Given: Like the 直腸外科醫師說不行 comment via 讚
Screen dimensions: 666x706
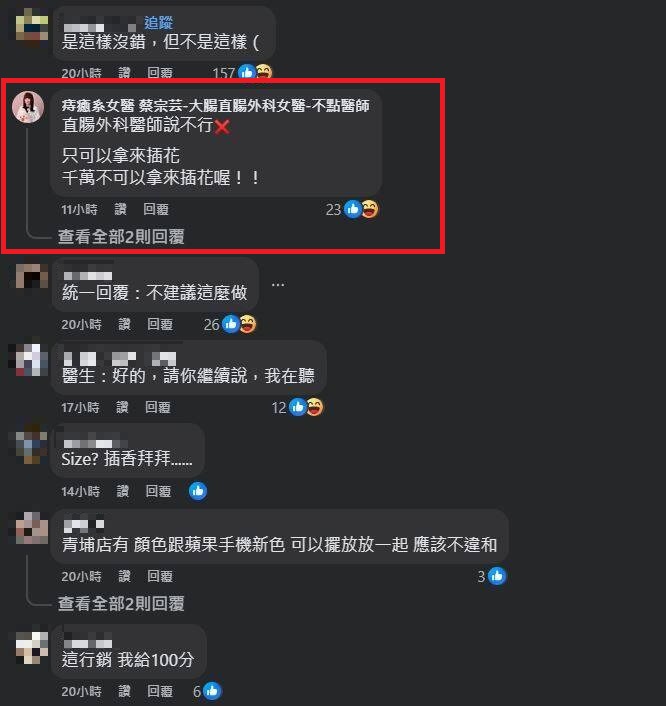Looking at the screenshot, I should click(x=120, y=209).
